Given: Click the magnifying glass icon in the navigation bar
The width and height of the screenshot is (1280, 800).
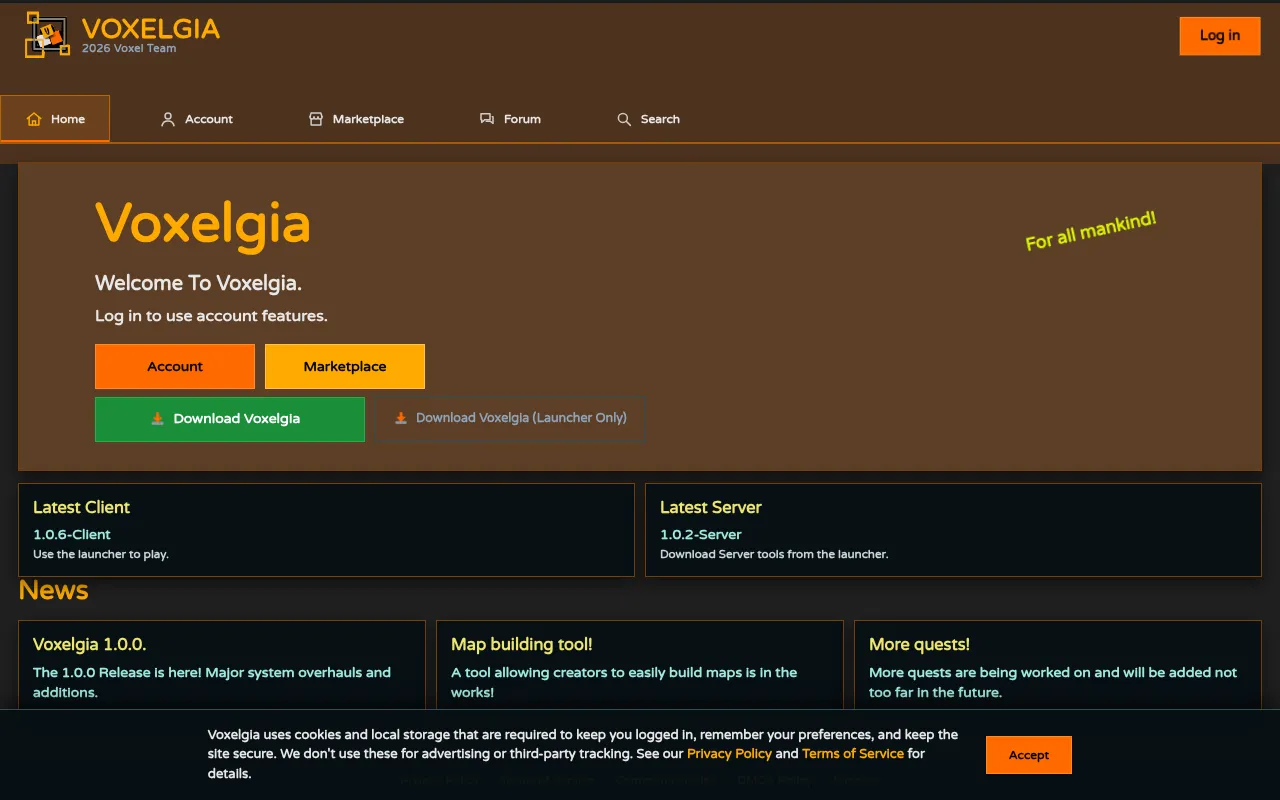Looking at the screenshot, I should coord(624,119).
